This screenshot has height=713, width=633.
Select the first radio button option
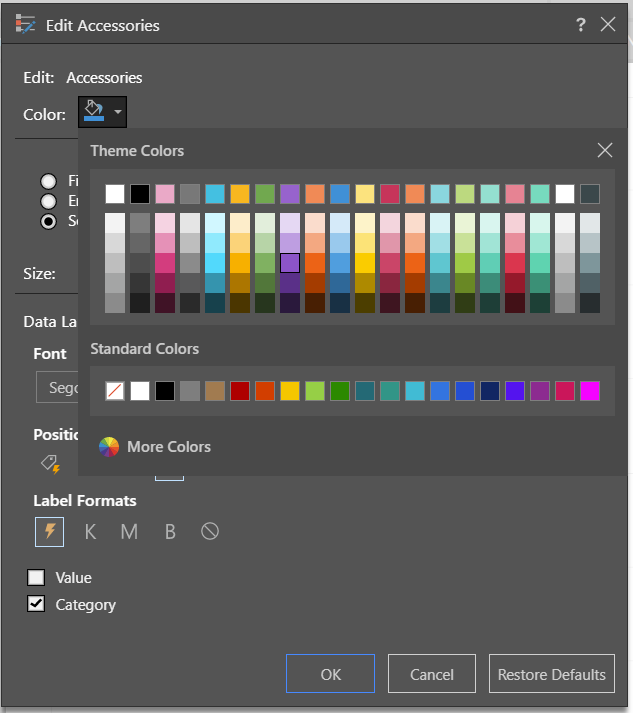(x=48, y=181)
